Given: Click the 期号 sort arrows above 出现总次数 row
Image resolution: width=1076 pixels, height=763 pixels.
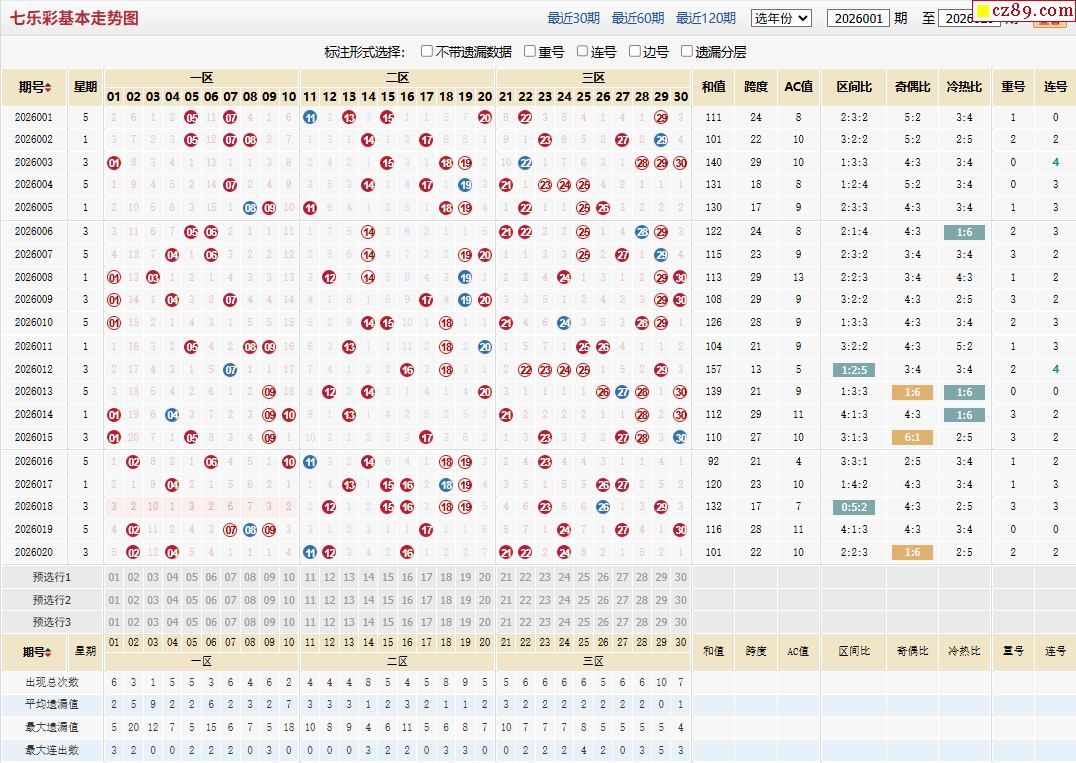Looking at the screenshot, I should (x=48, y=652).
